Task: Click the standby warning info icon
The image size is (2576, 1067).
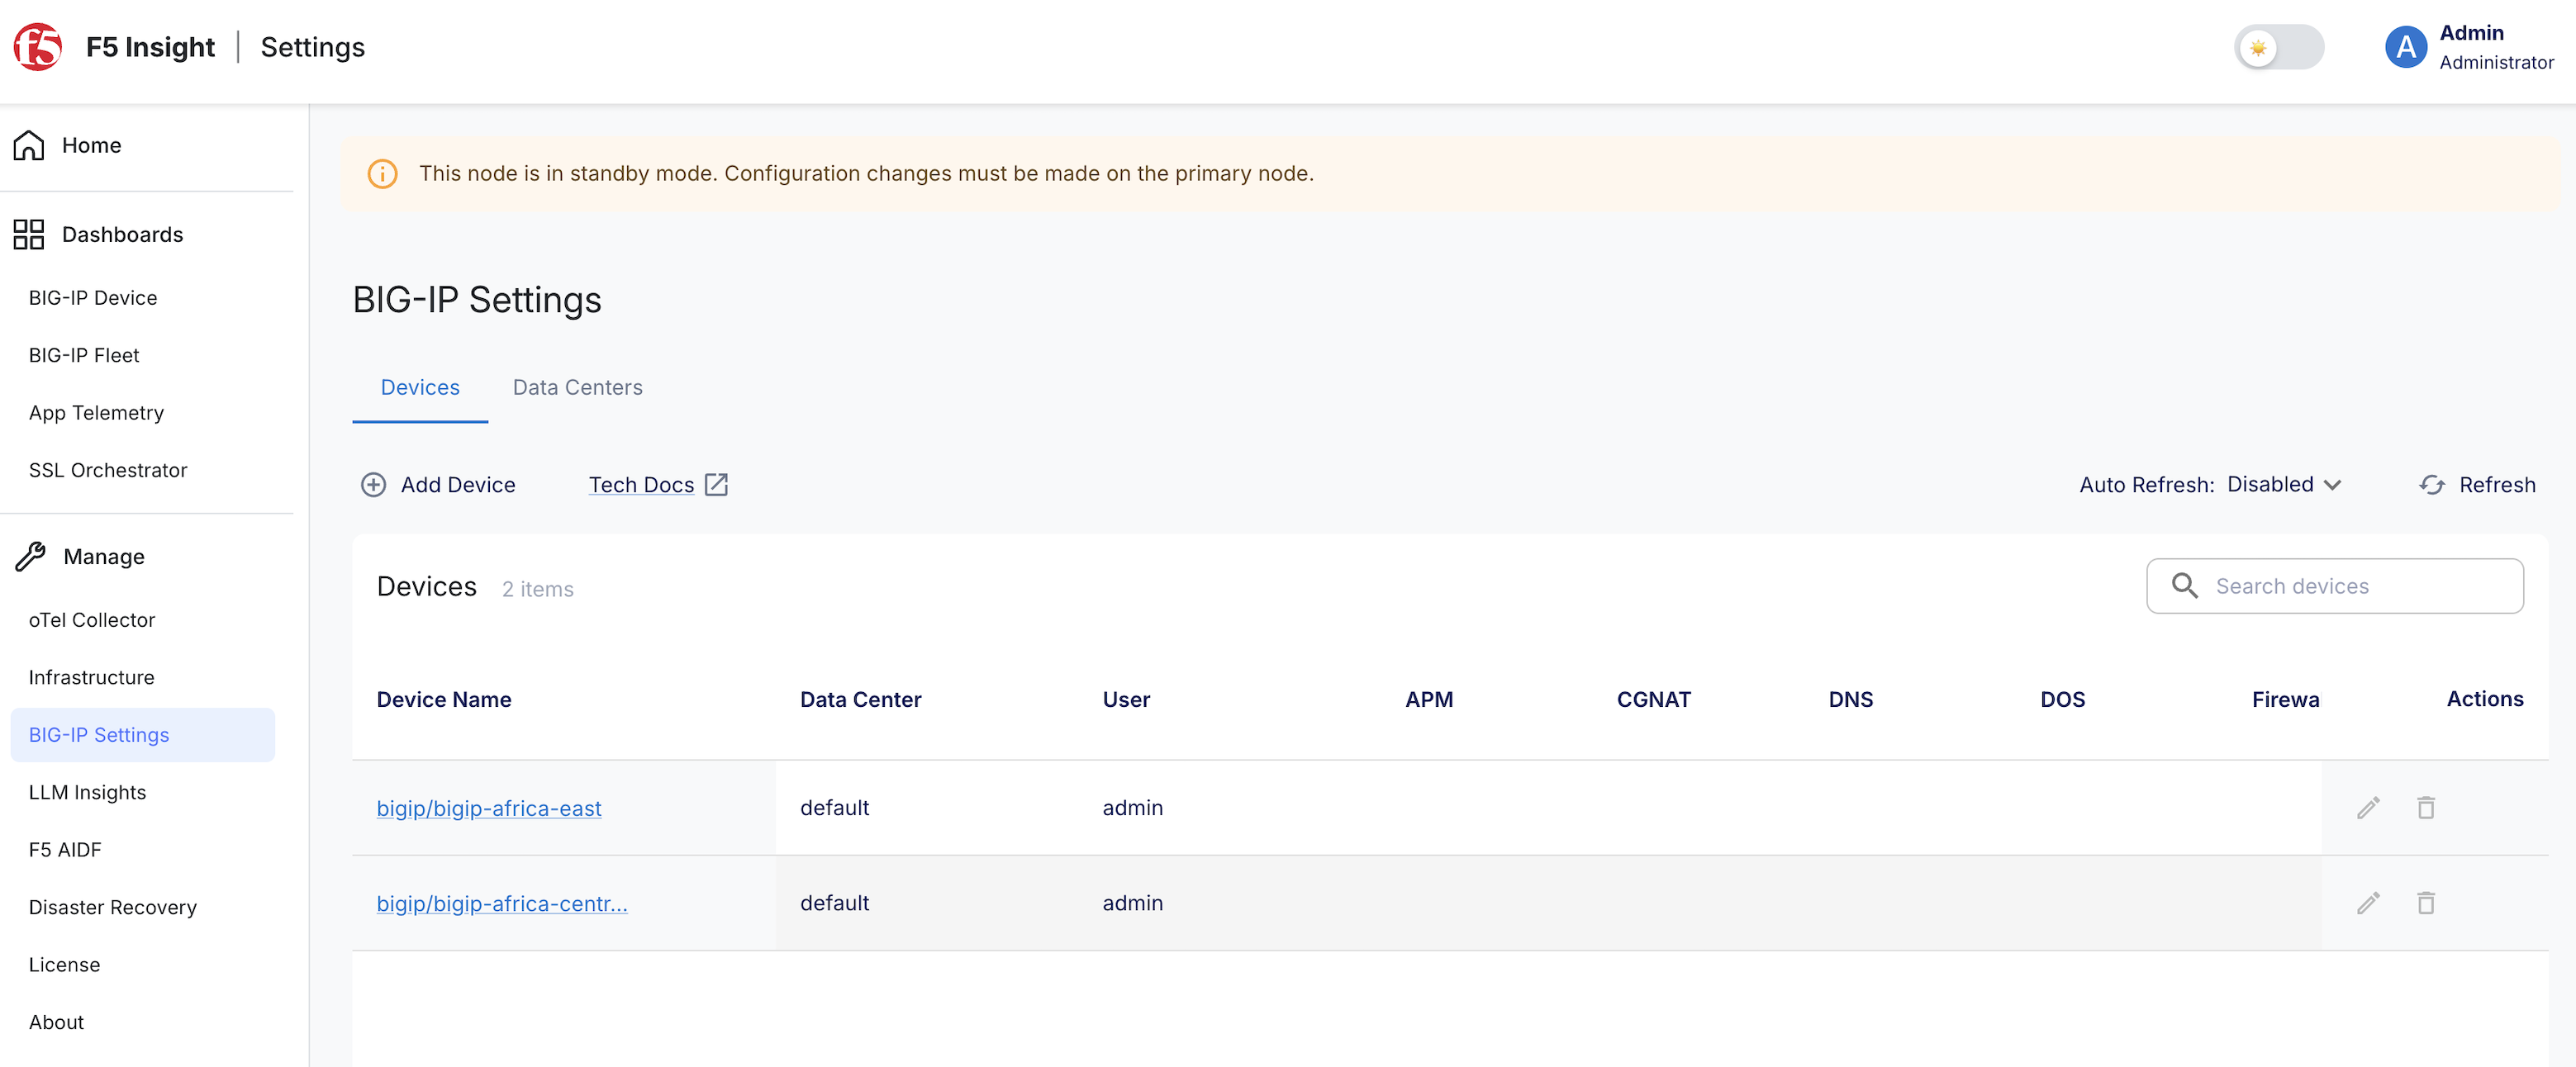Action: [382, 174]
